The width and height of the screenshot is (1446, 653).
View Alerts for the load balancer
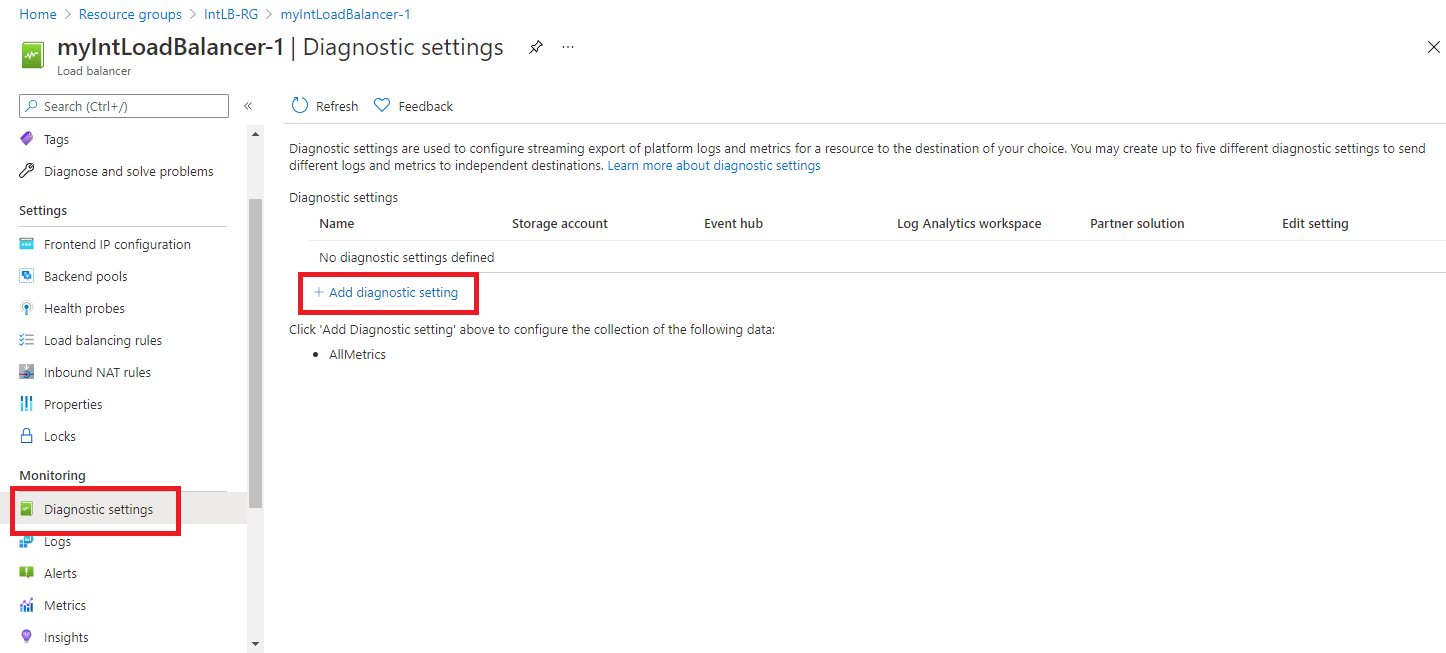[60, 572]
